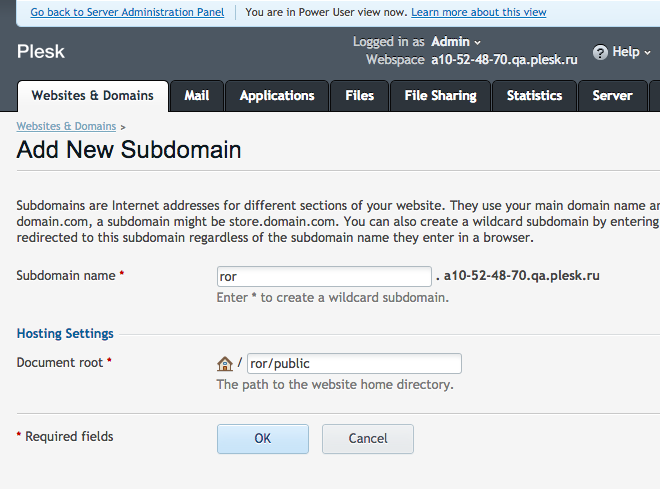Click the Add New Subdomain page title
Viewport: 660px width, 489px height.
(x=129, y=150)
